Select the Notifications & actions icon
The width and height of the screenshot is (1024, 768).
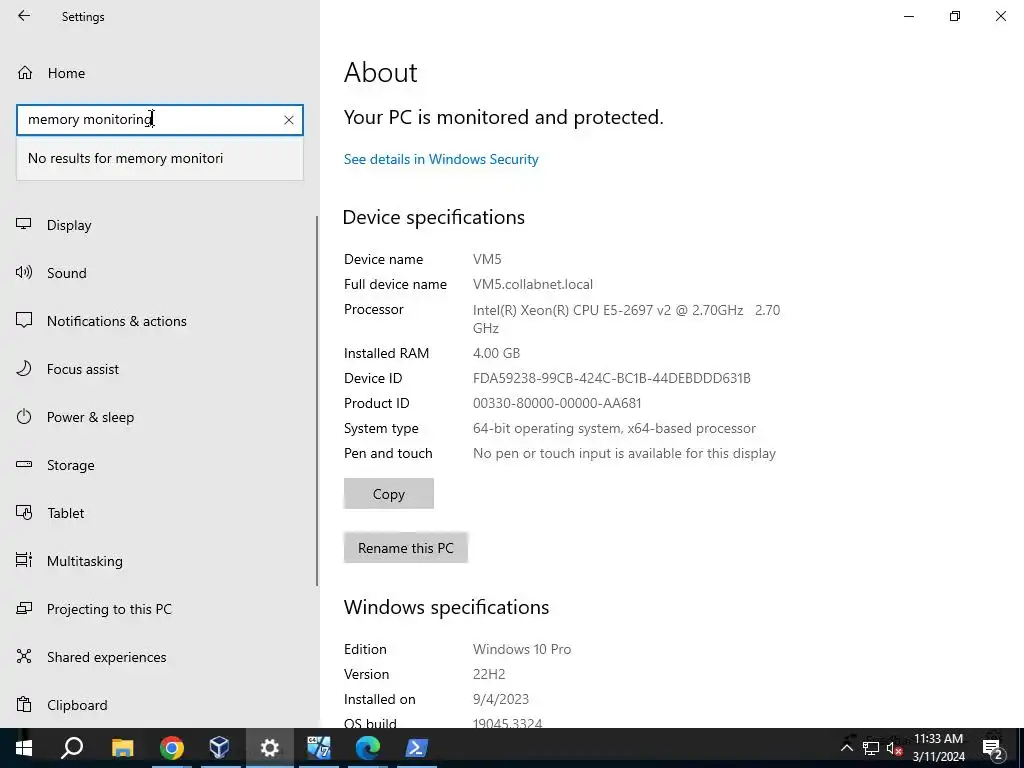tap(24, 320)
